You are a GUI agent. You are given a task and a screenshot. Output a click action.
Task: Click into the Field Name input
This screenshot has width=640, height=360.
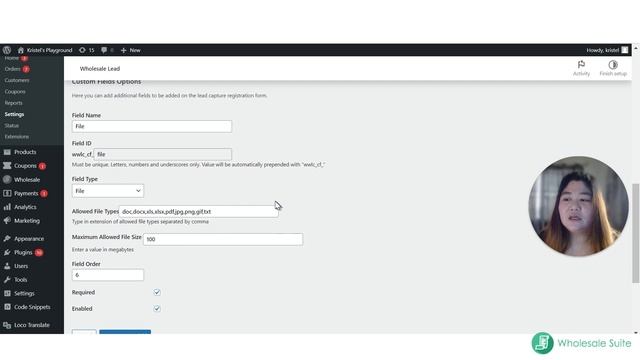(x=152, y=127)
